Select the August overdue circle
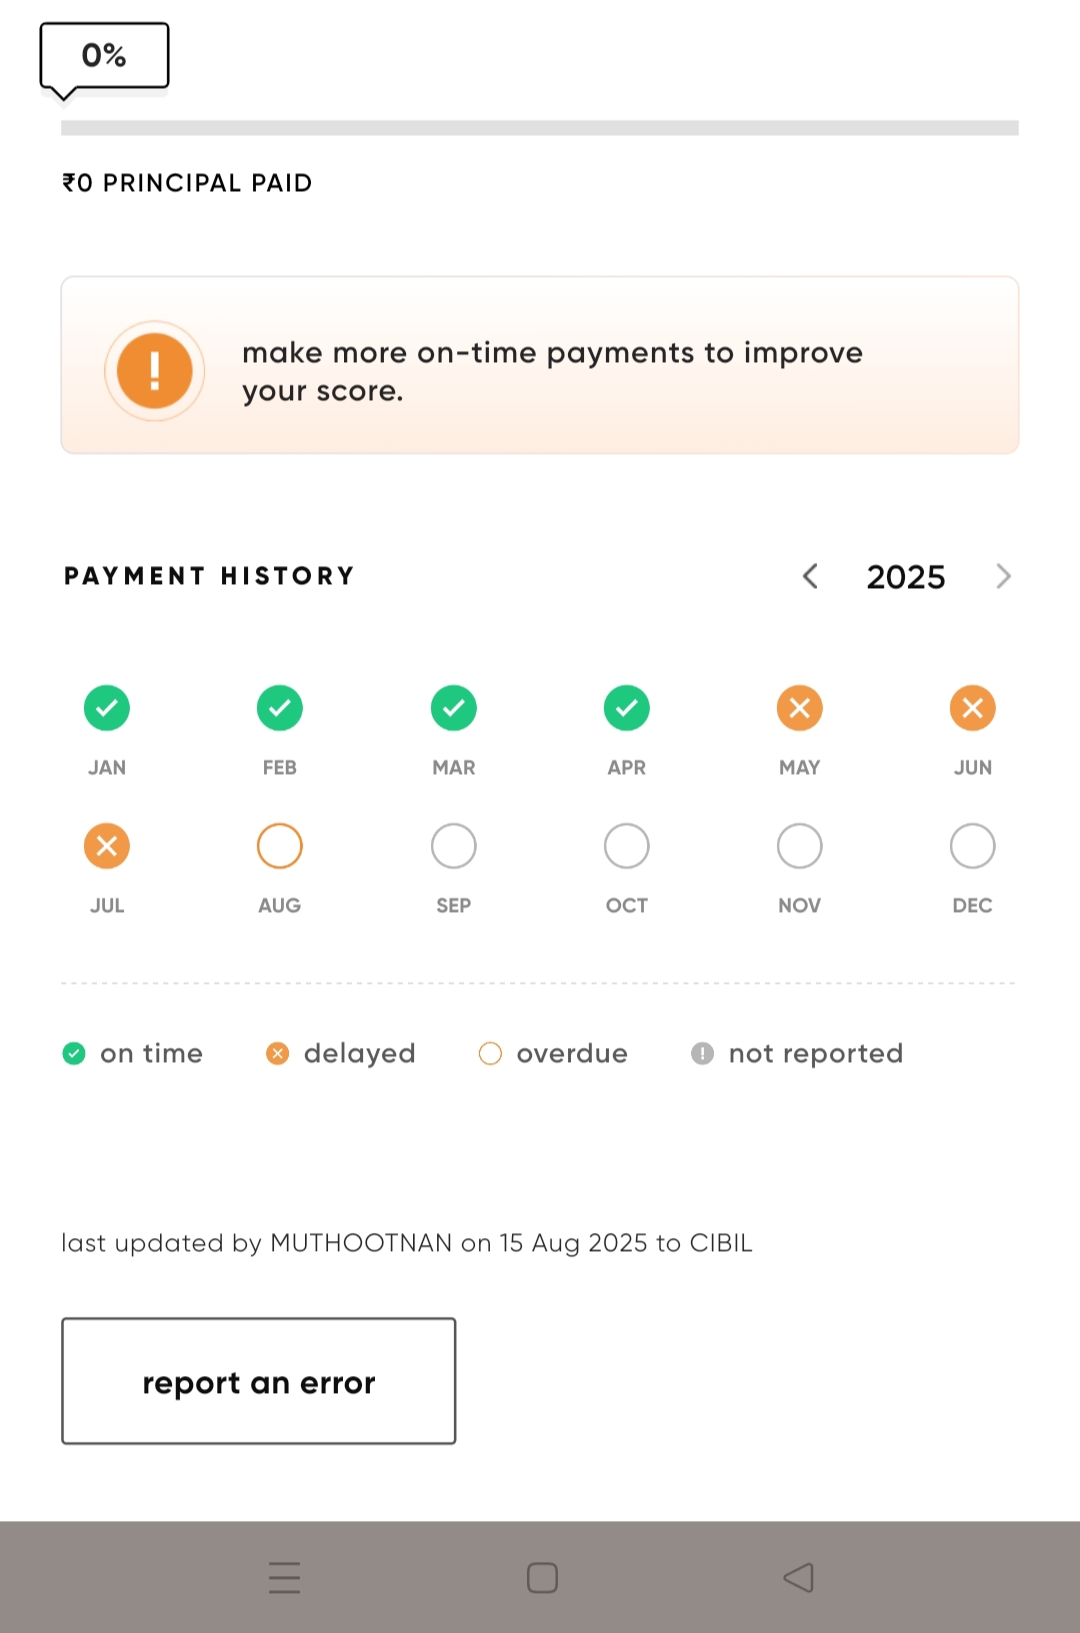Viewport: 1080px width, 1633px height. tap(280, 846)
